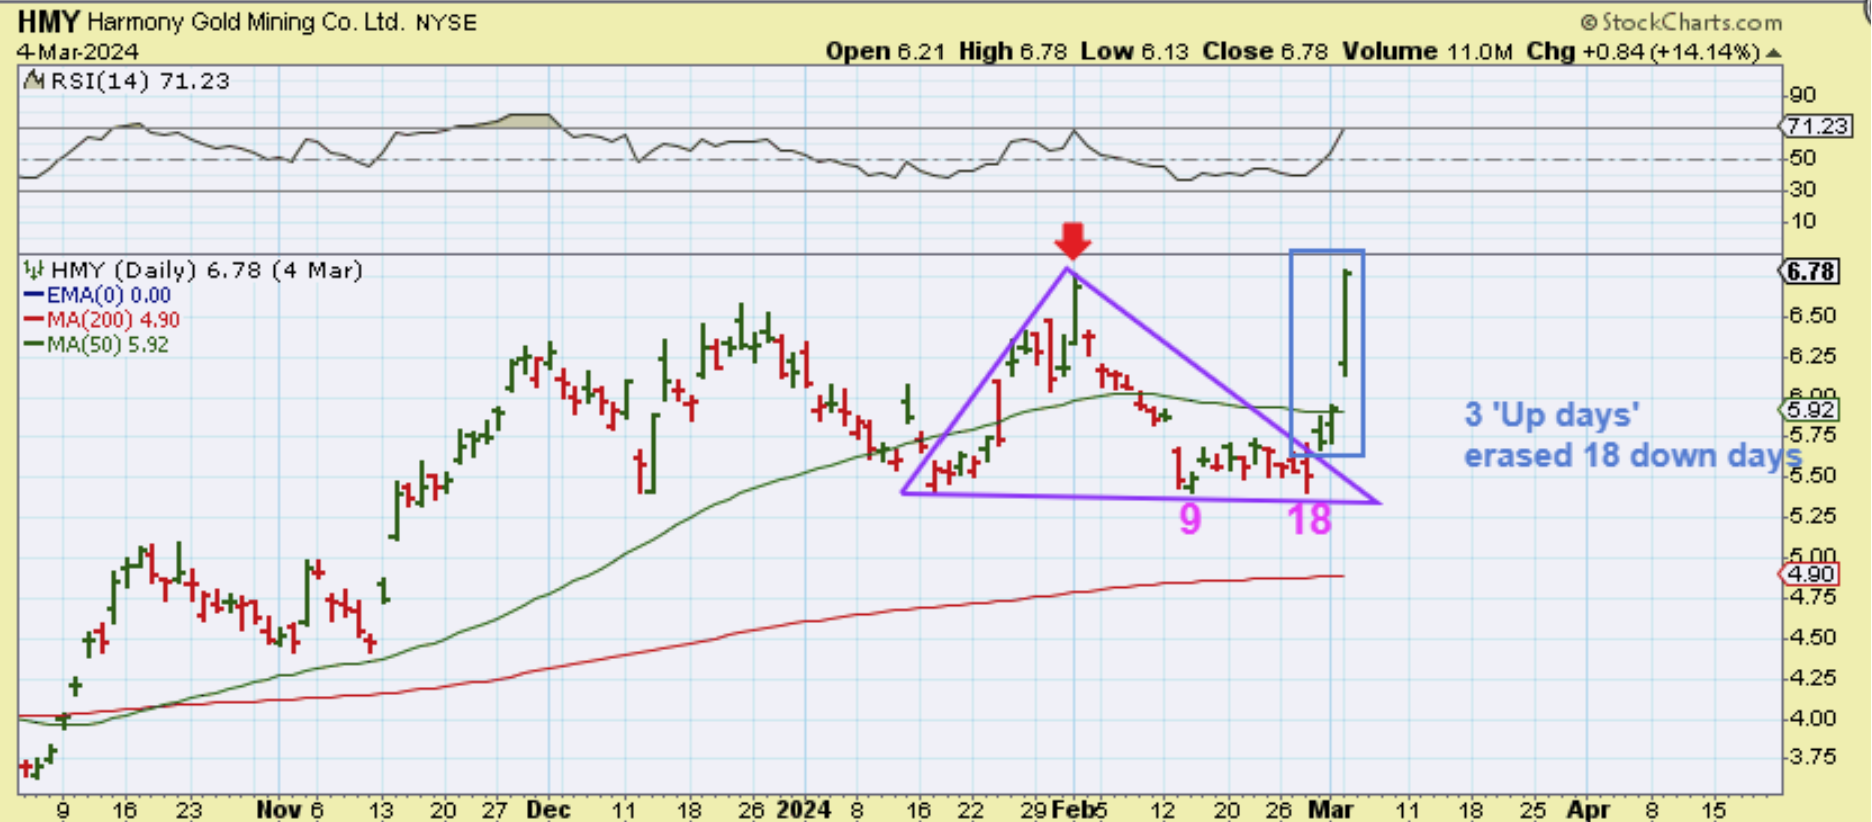Click the 3.75 price axis label
Screen dimensions: 1872x822
[1812, 757]
